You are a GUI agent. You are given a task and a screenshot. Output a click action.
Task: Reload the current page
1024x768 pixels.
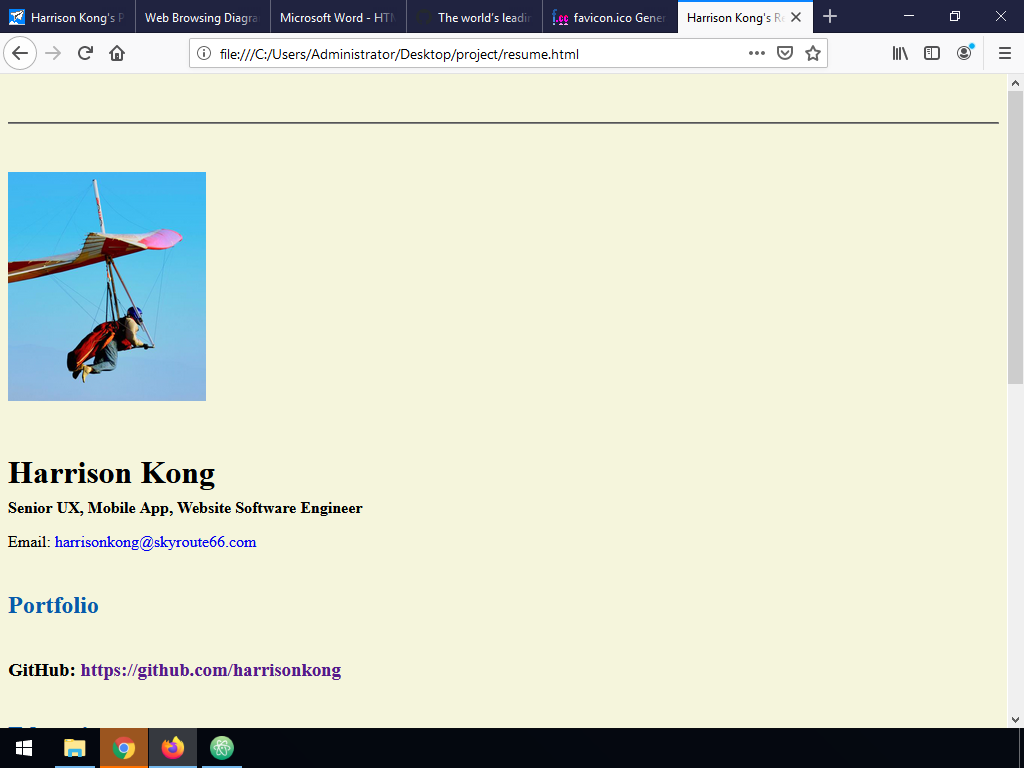coord(85,54)
